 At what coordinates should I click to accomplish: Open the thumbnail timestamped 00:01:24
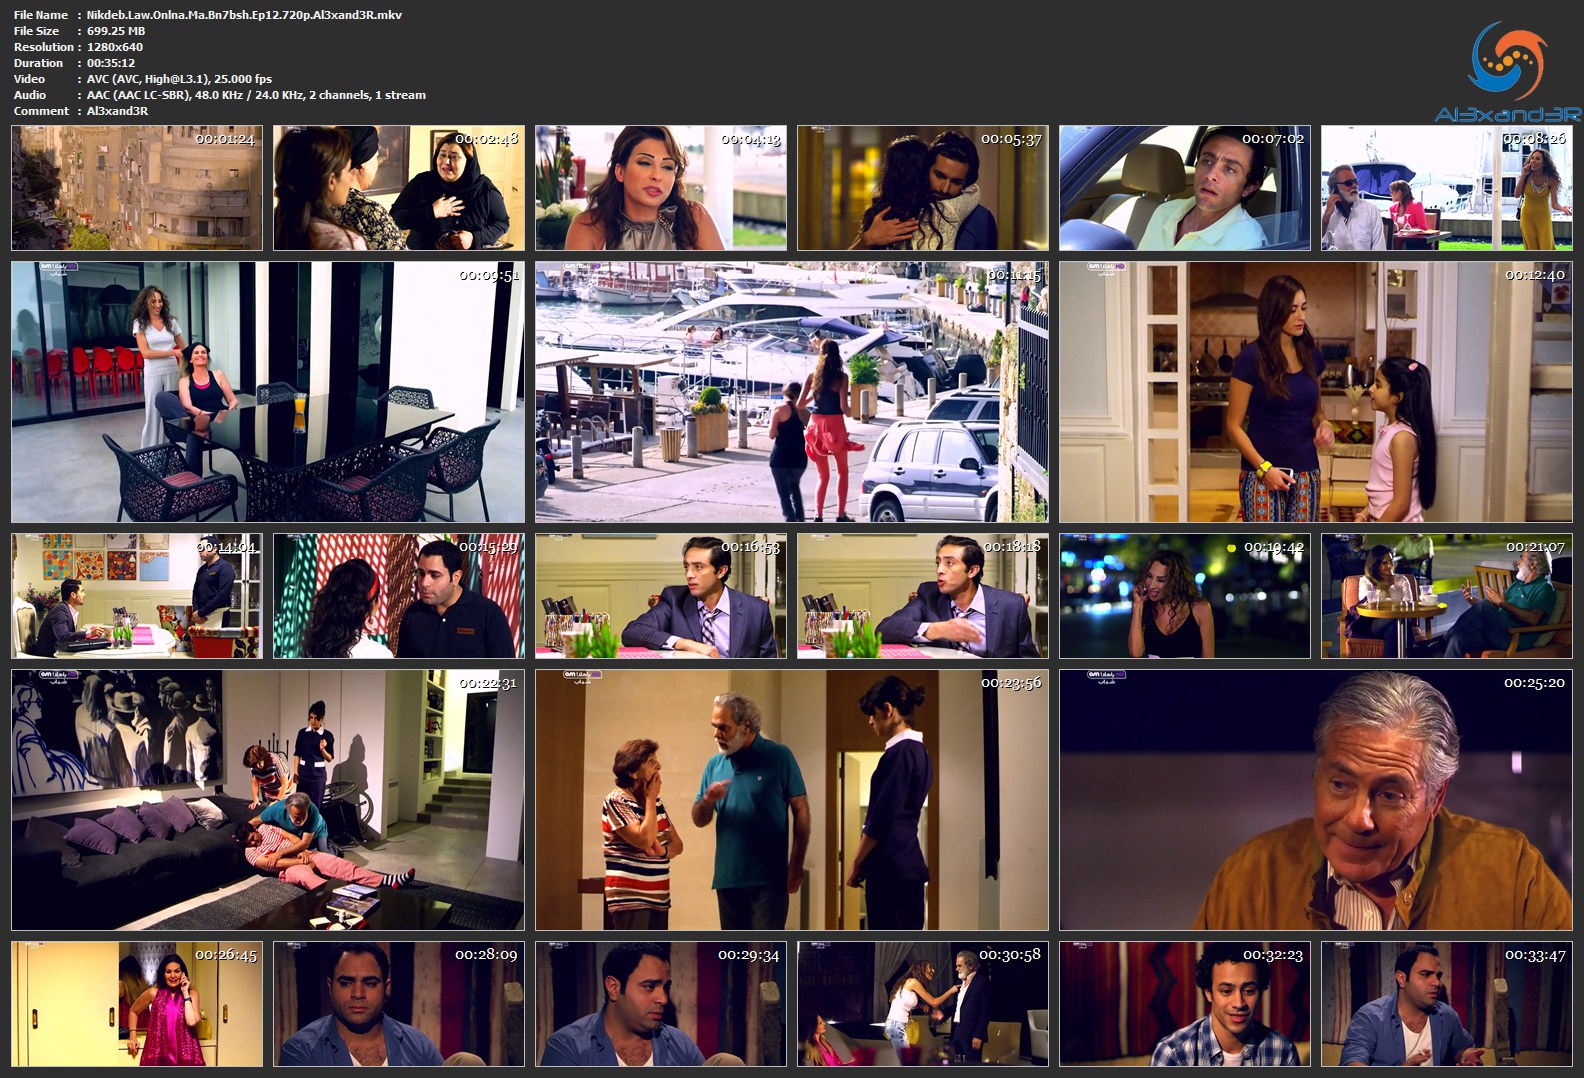137,188
